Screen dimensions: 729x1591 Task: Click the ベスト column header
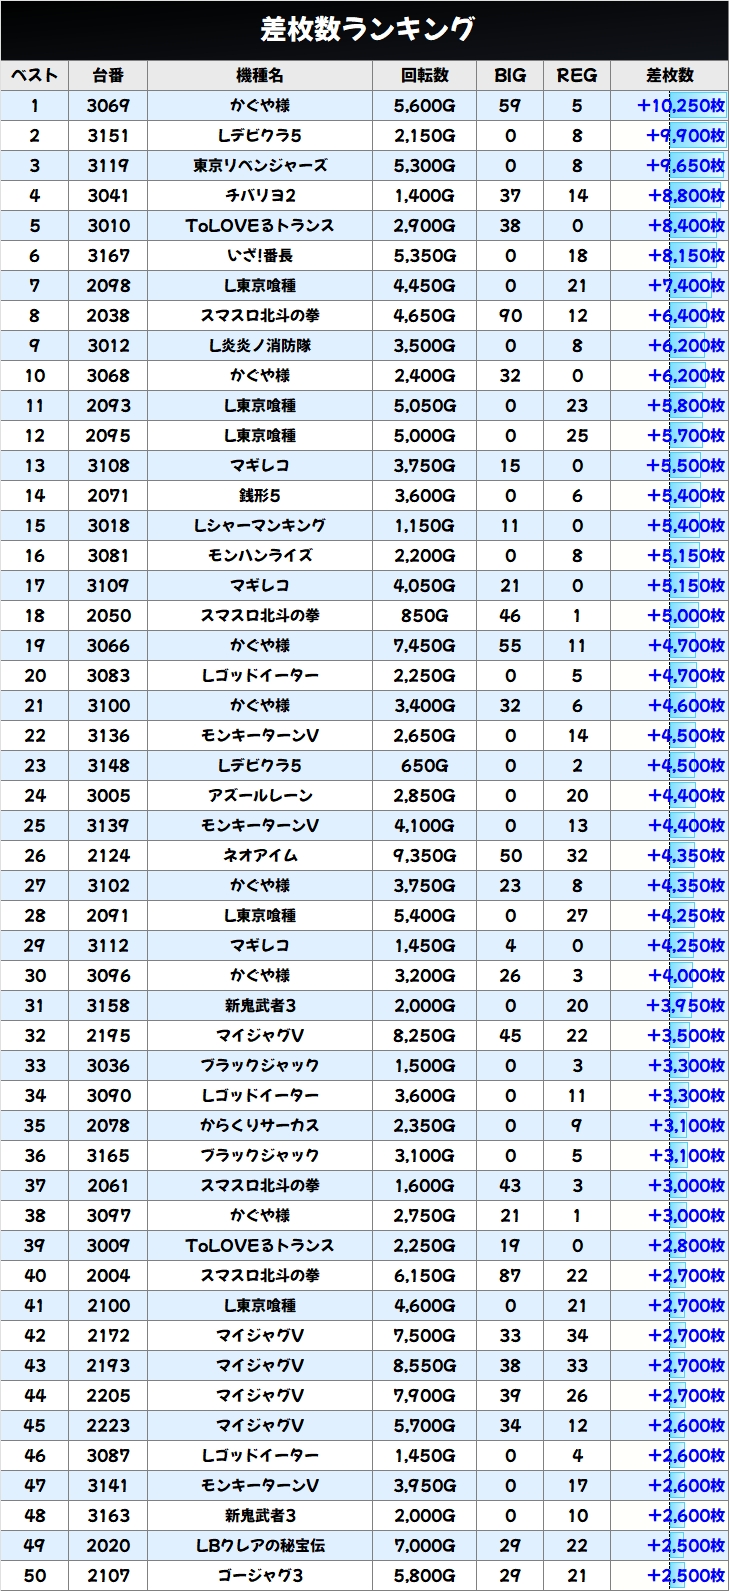tap(35, 76)
